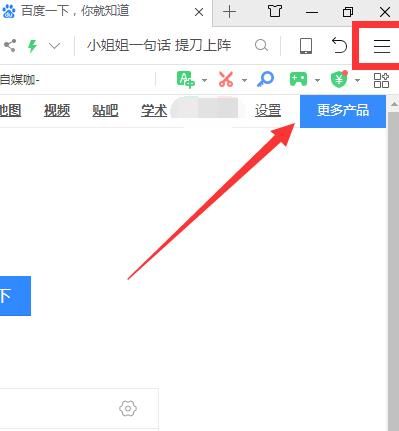This screenshot has height=431, width=399.
Task: Open dropdown arrow next to translate icon
Action: click(204, 80)
